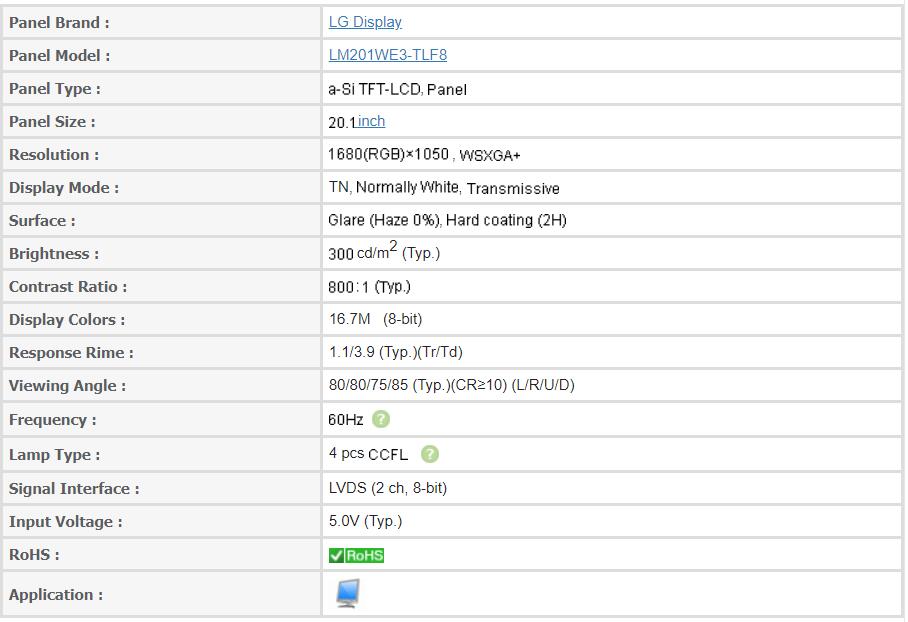
Task: Open the LG Display brand link
Action: [365, 22]
